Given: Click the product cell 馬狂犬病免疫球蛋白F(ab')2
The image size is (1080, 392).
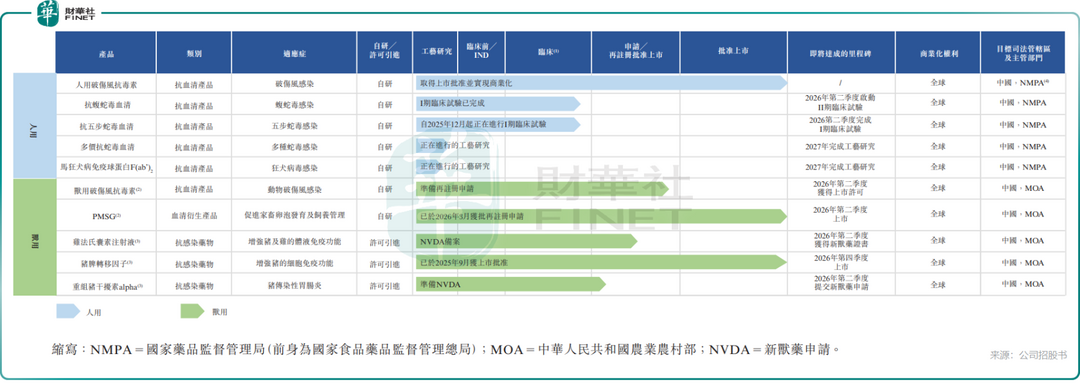Looking at the screenshot, I should 106,168.
